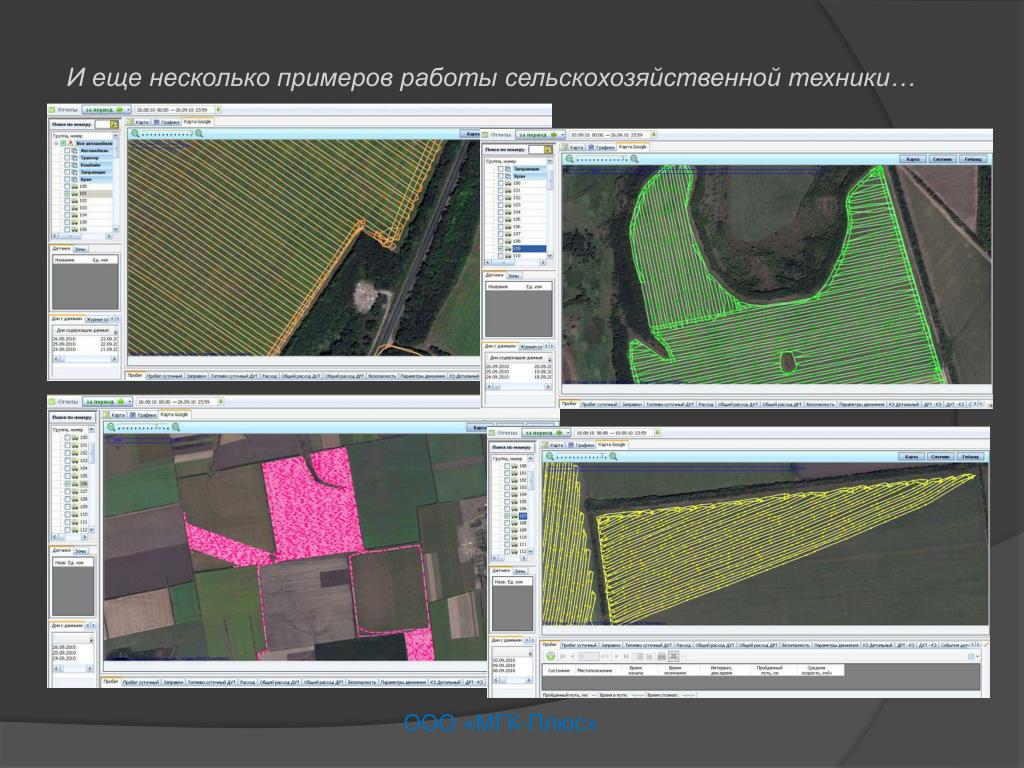
Task: Click green icon after date range, orange-track window
Action: click(x=218, y=110)
